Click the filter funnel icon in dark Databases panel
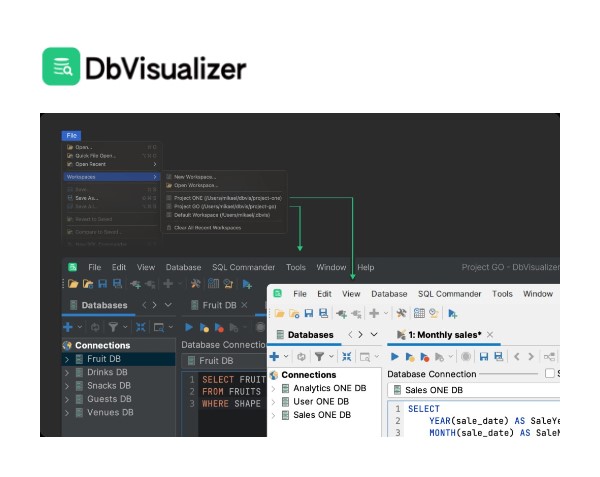The height and width of the screenshot is (477, 600). point(112,326)
